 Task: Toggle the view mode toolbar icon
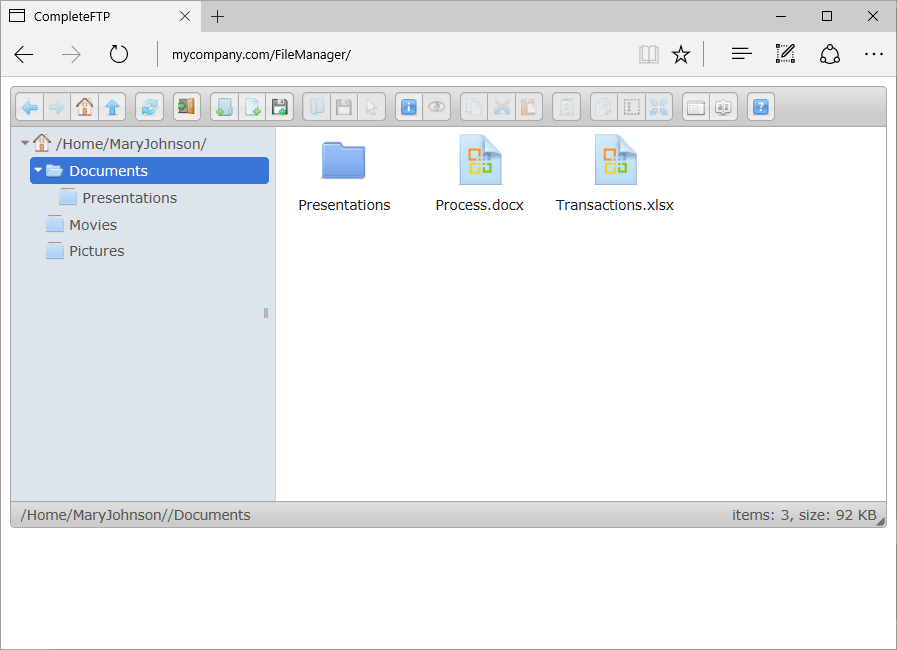pos(696,107)
